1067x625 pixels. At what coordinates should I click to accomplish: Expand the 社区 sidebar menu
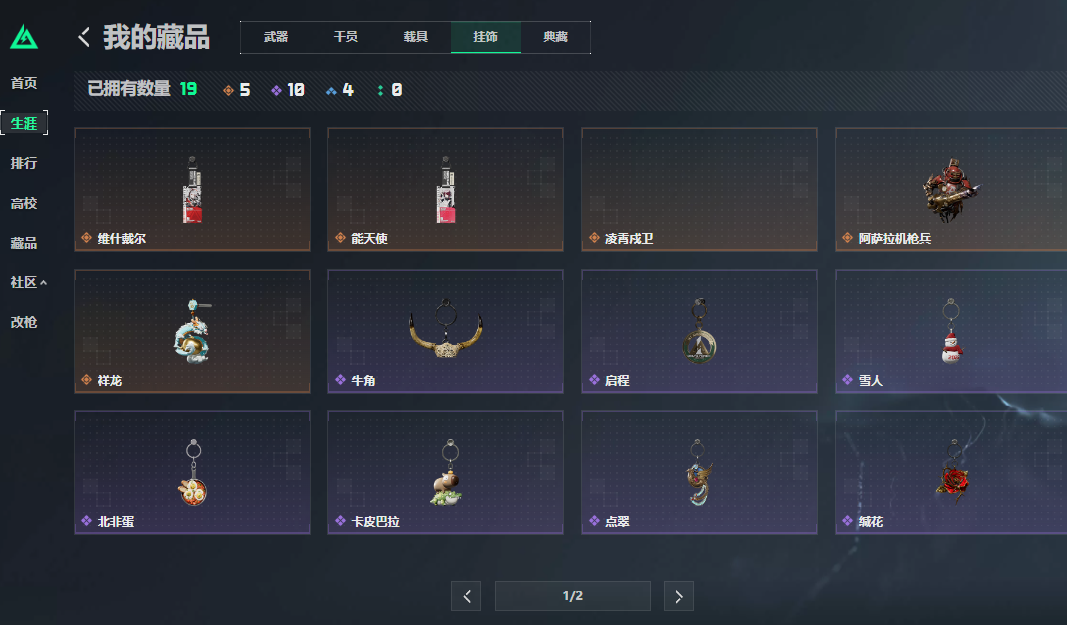pos(28,282)
